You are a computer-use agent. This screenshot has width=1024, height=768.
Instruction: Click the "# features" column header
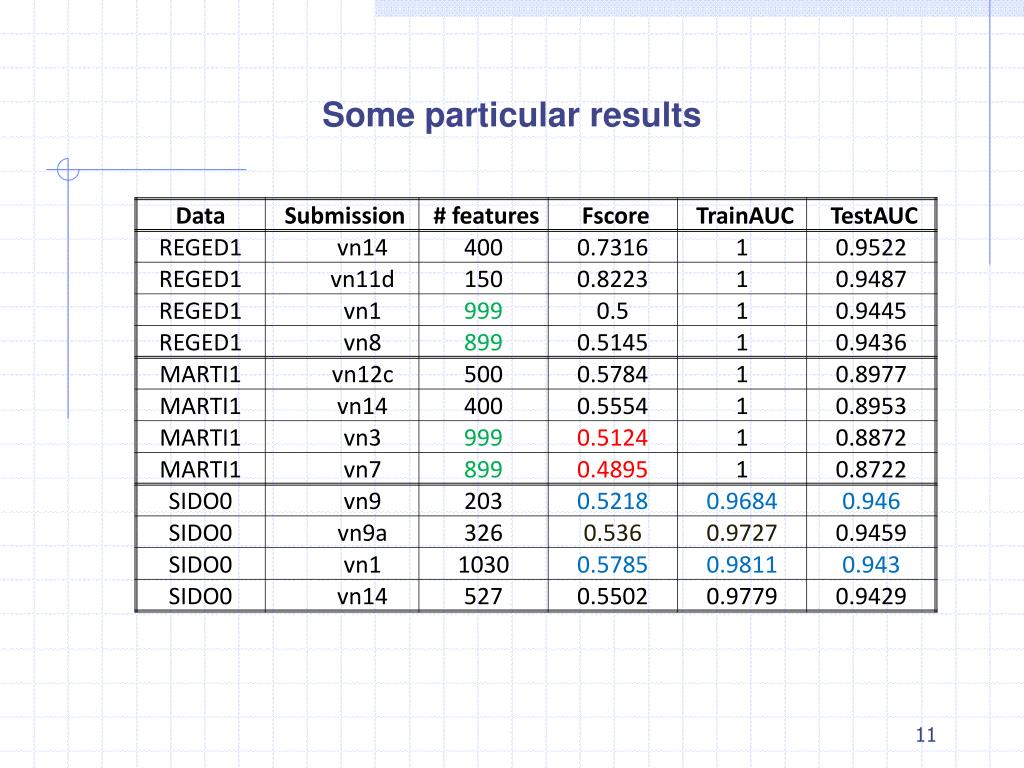pos(486,216)
